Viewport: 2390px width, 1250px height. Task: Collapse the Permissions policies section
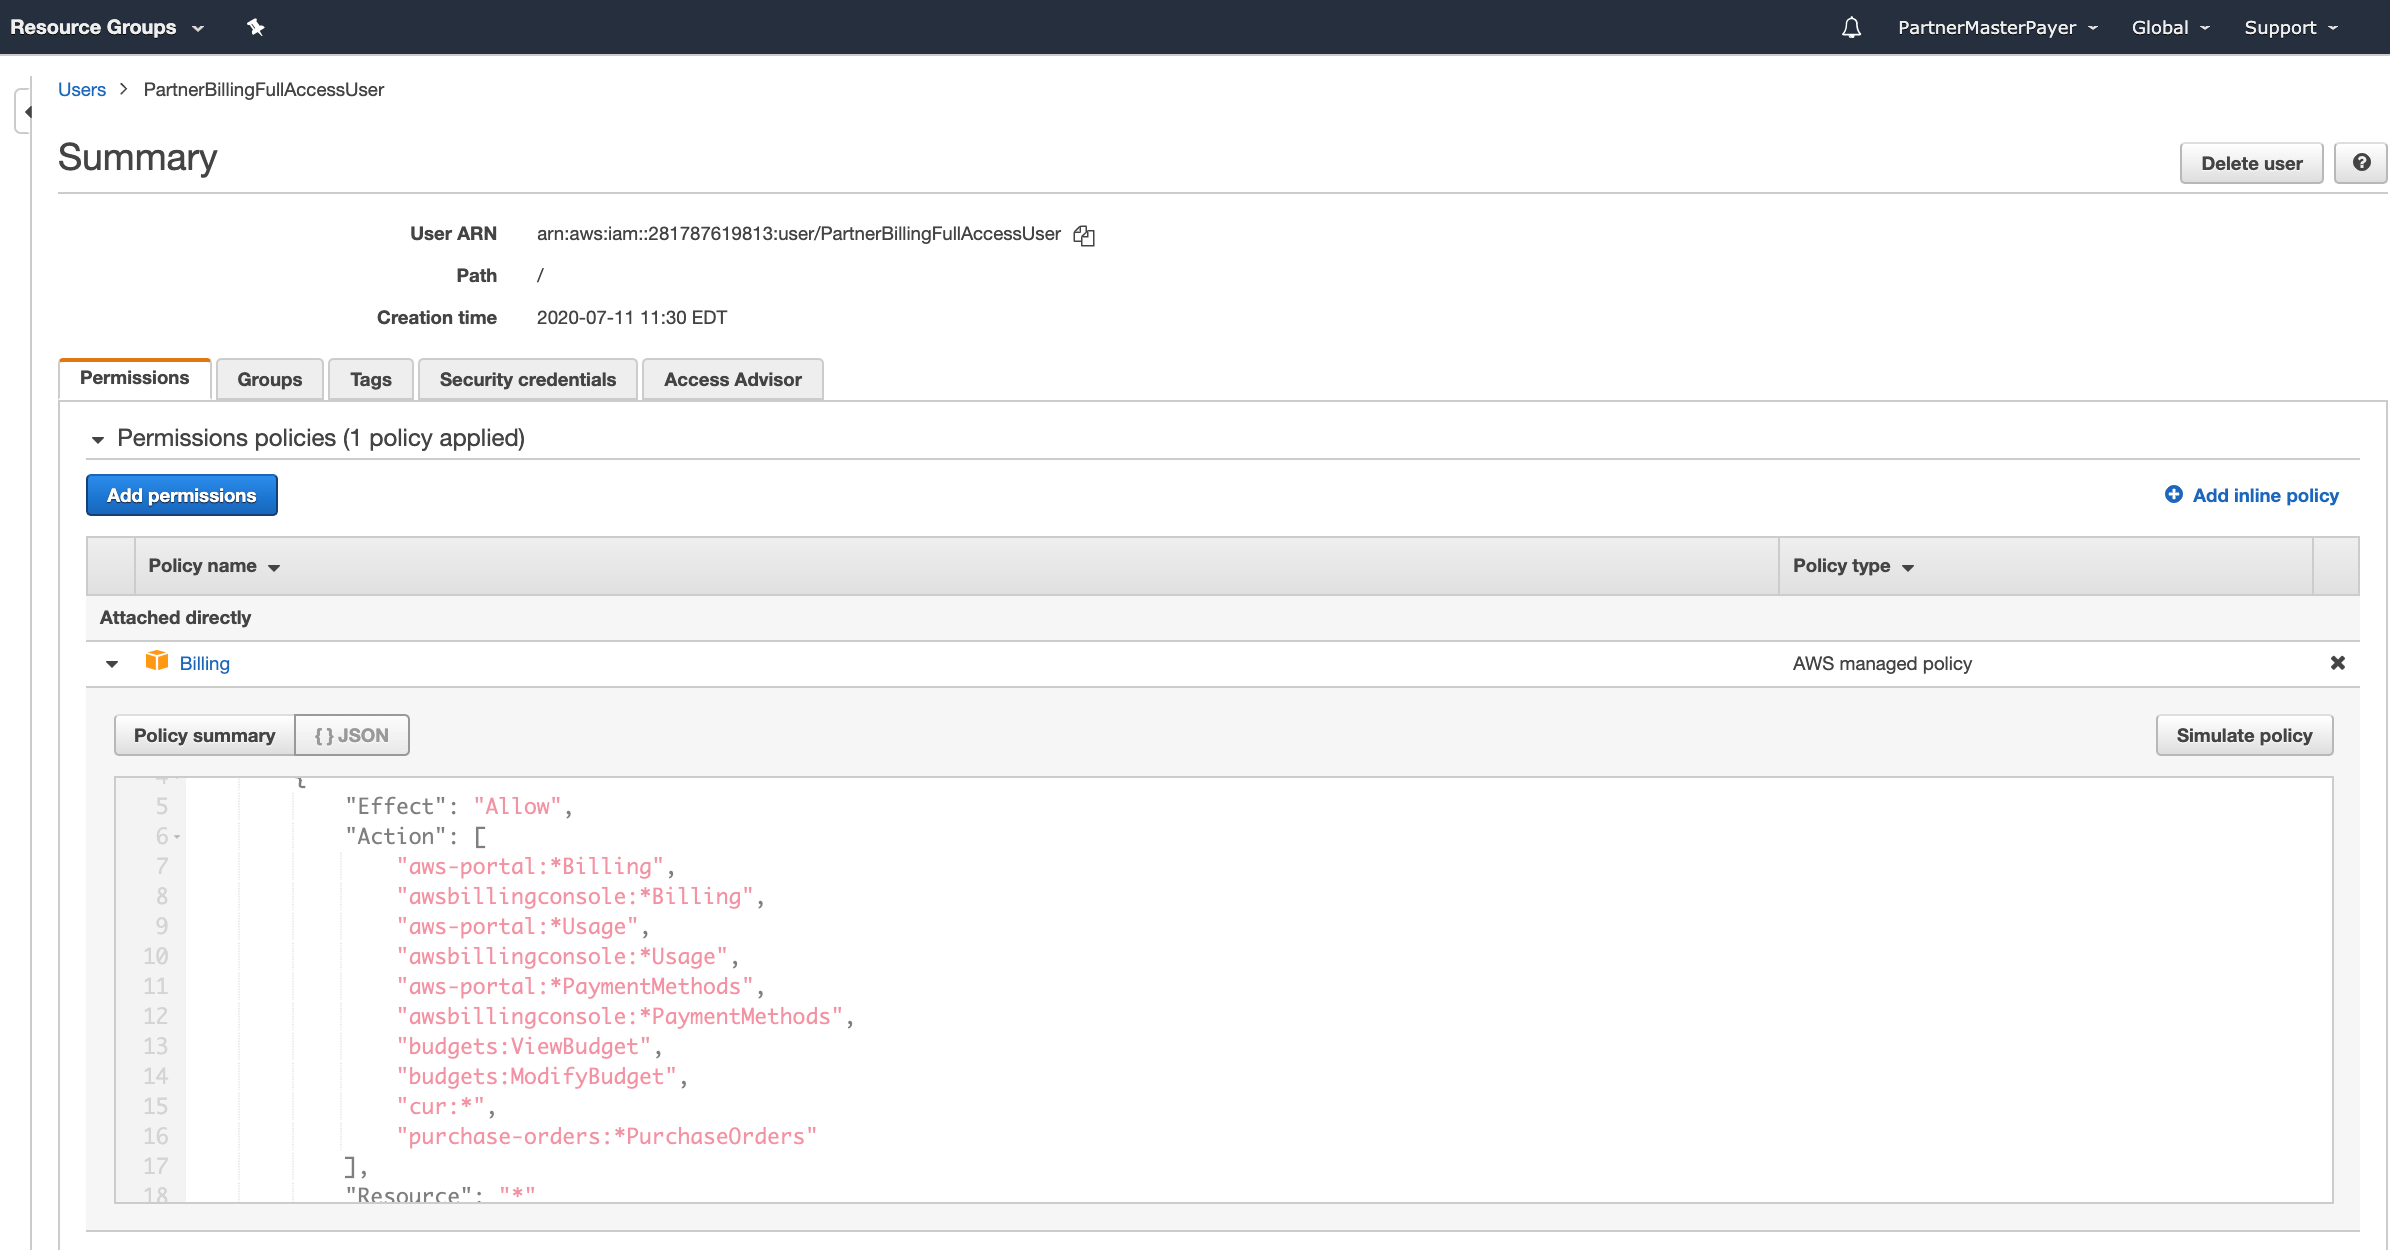tap(98, 439)
